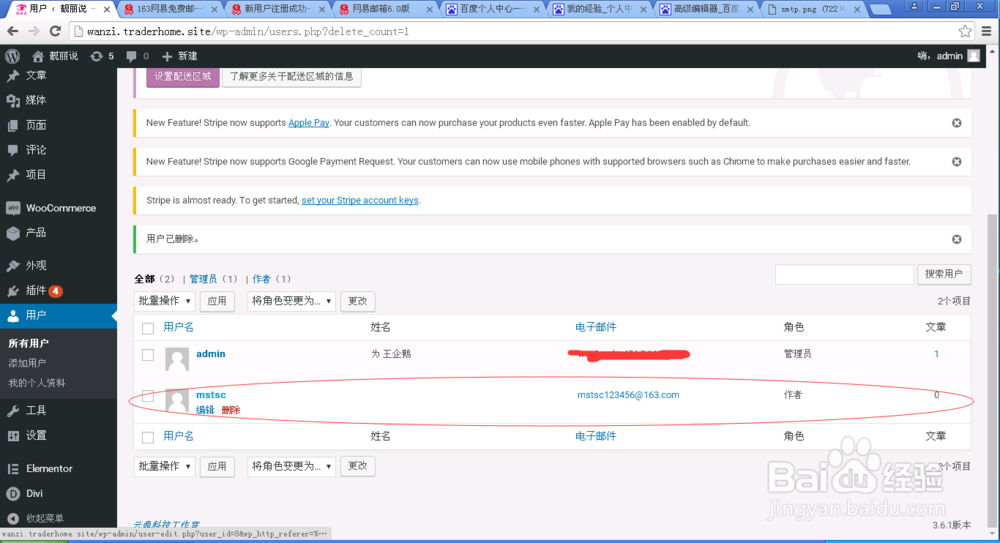
Task: Click browser back arrow
Action: click(13, 31)
